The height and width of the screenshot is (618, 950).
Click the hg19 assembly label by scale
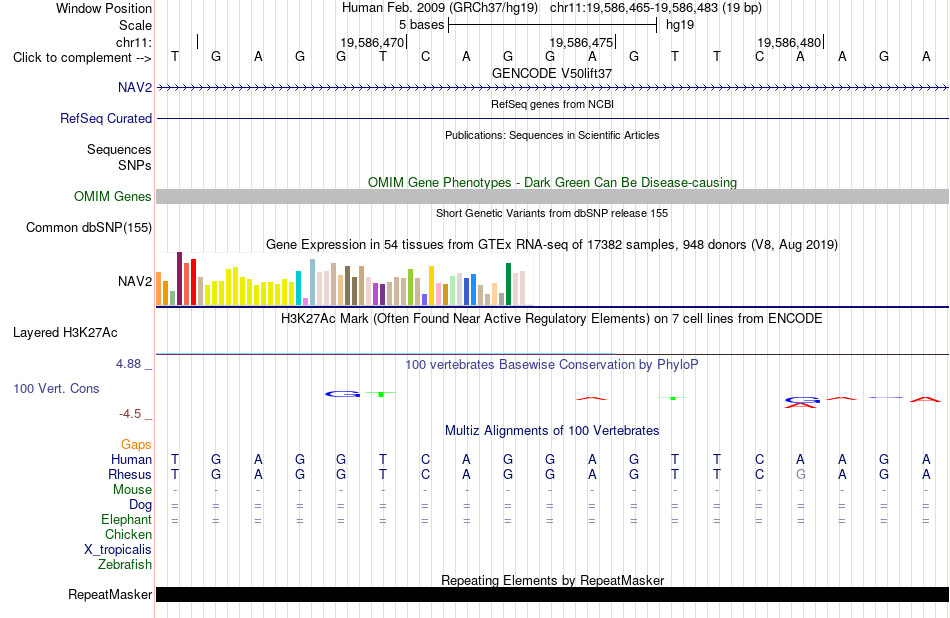click(680, 25)
